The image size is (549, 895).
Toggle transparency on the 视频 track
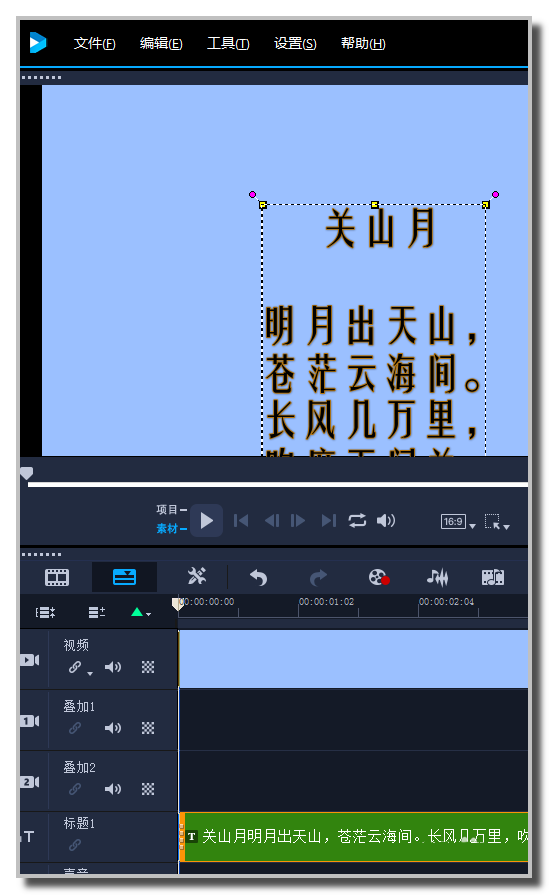pos(148,667)
